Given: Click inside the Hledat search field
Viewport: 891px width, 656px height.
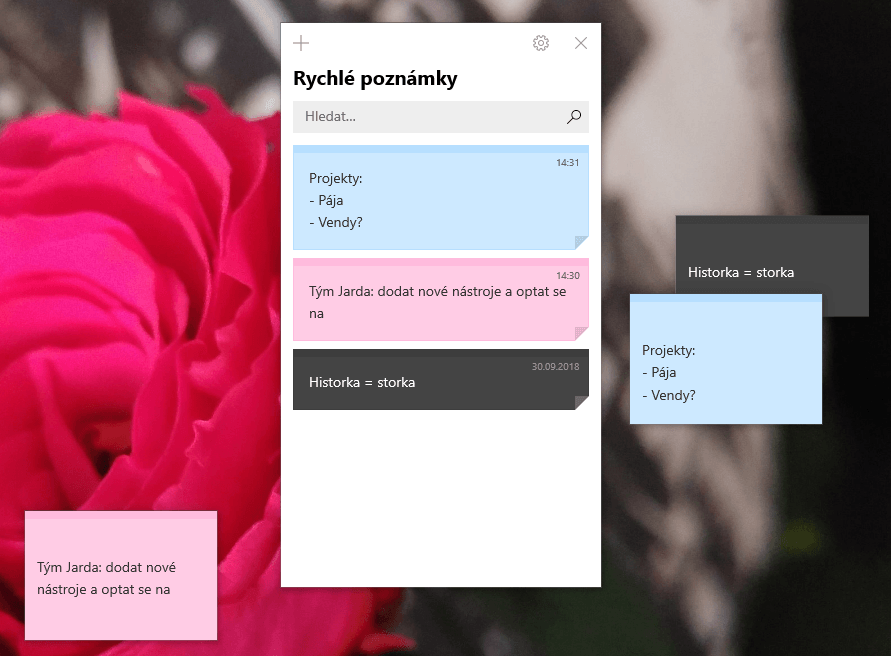Looking at the screenshot, I should 420,117.
